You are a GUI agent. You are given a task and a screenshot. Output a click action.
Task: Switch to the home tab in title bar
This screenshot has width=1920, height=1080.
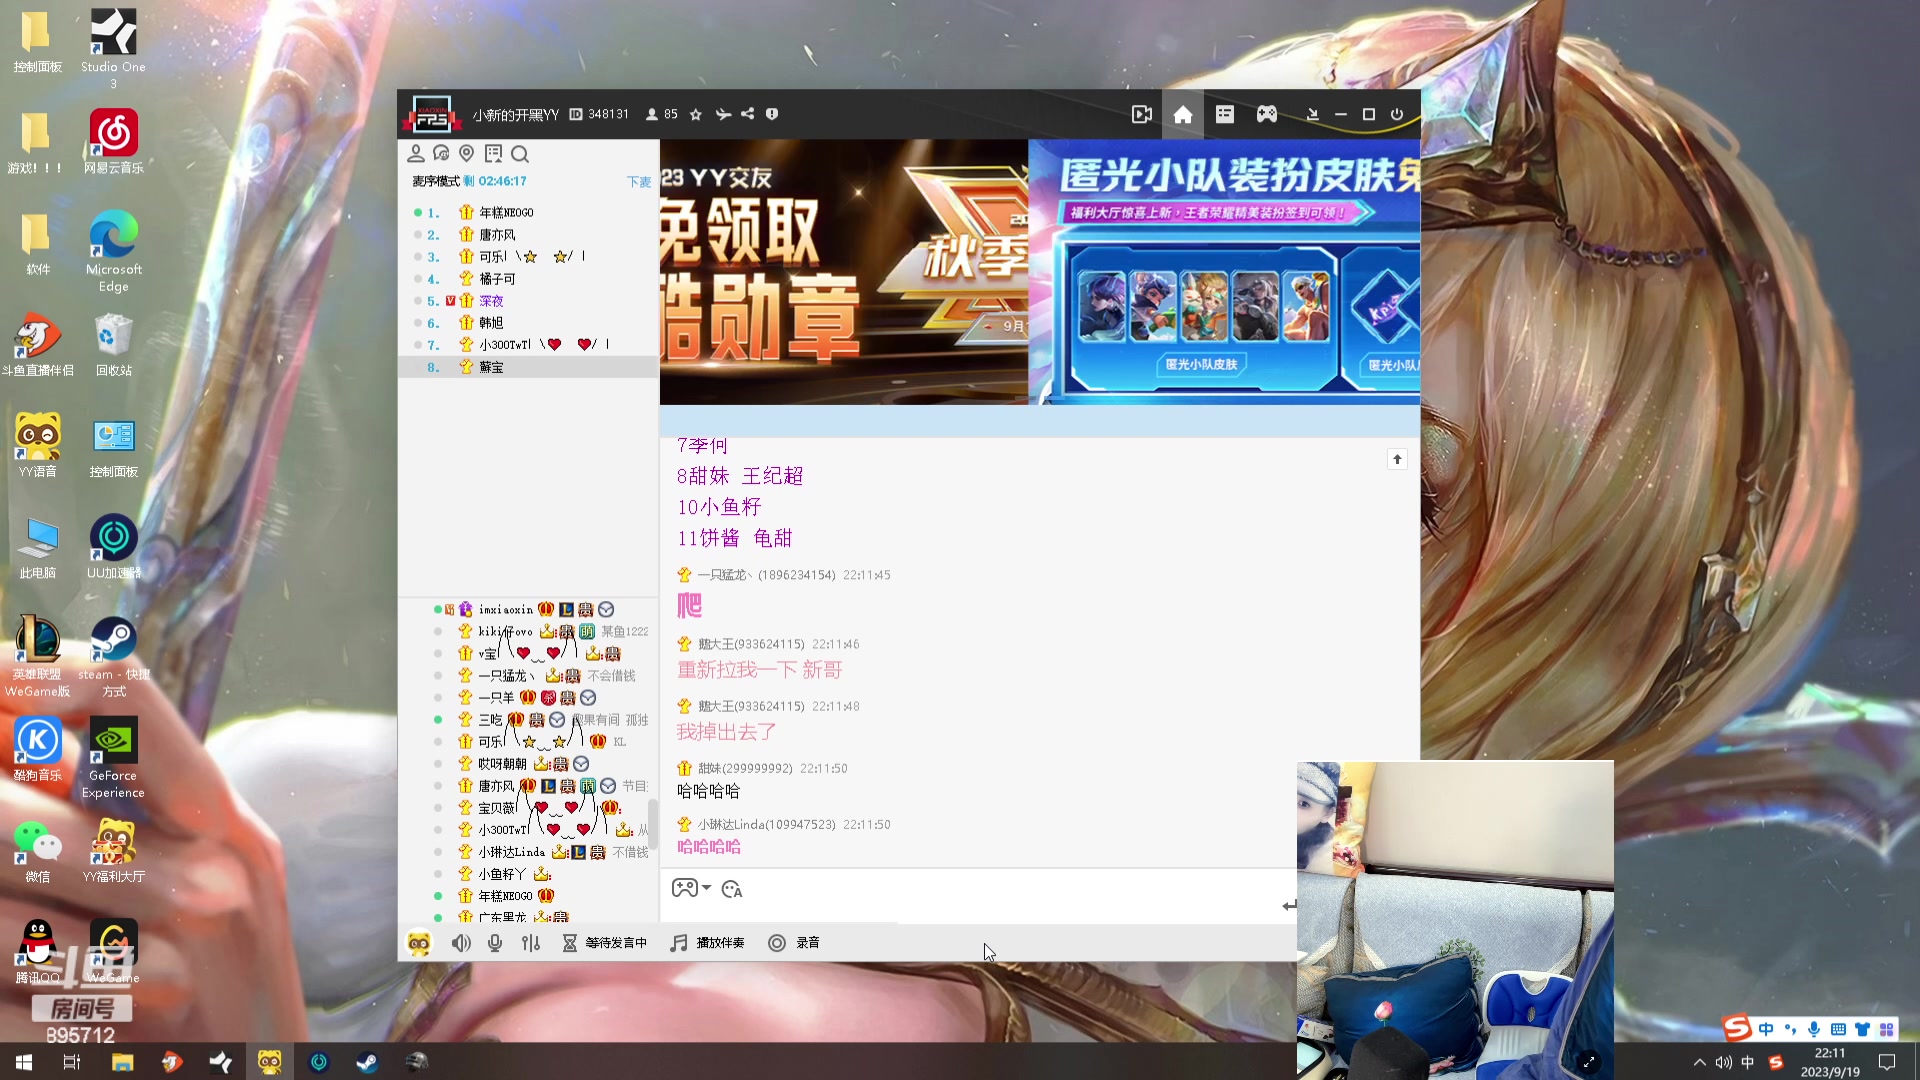point(1183,114)
